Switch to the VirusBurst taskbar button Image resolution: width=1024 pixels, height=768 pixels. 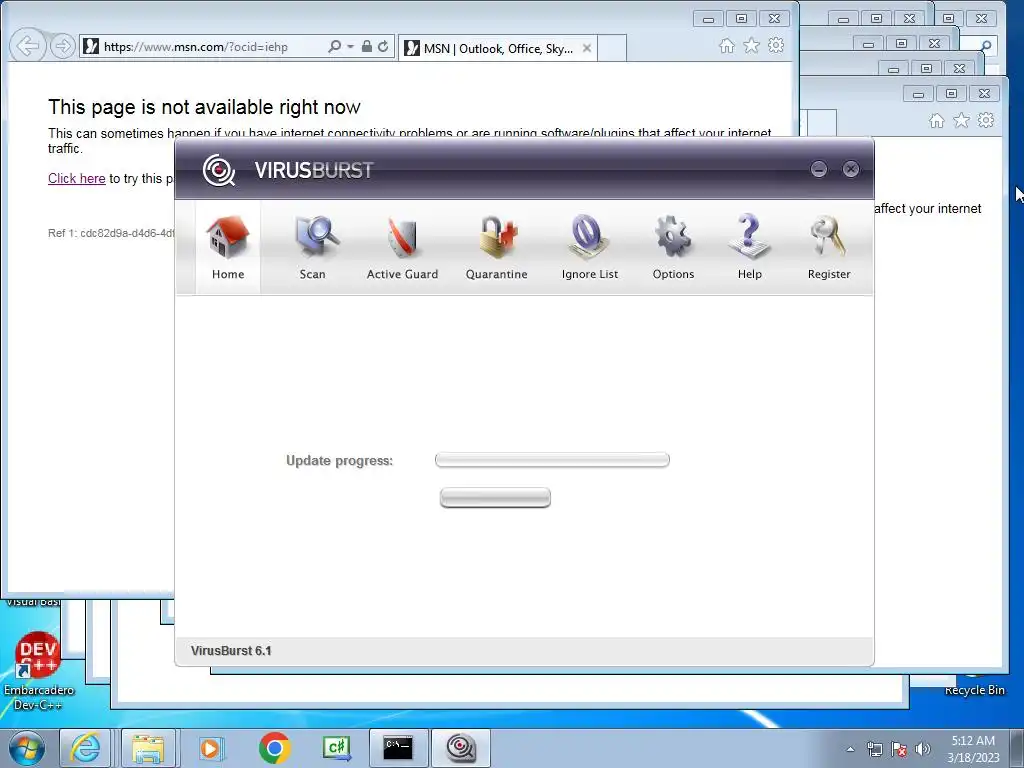461,748
